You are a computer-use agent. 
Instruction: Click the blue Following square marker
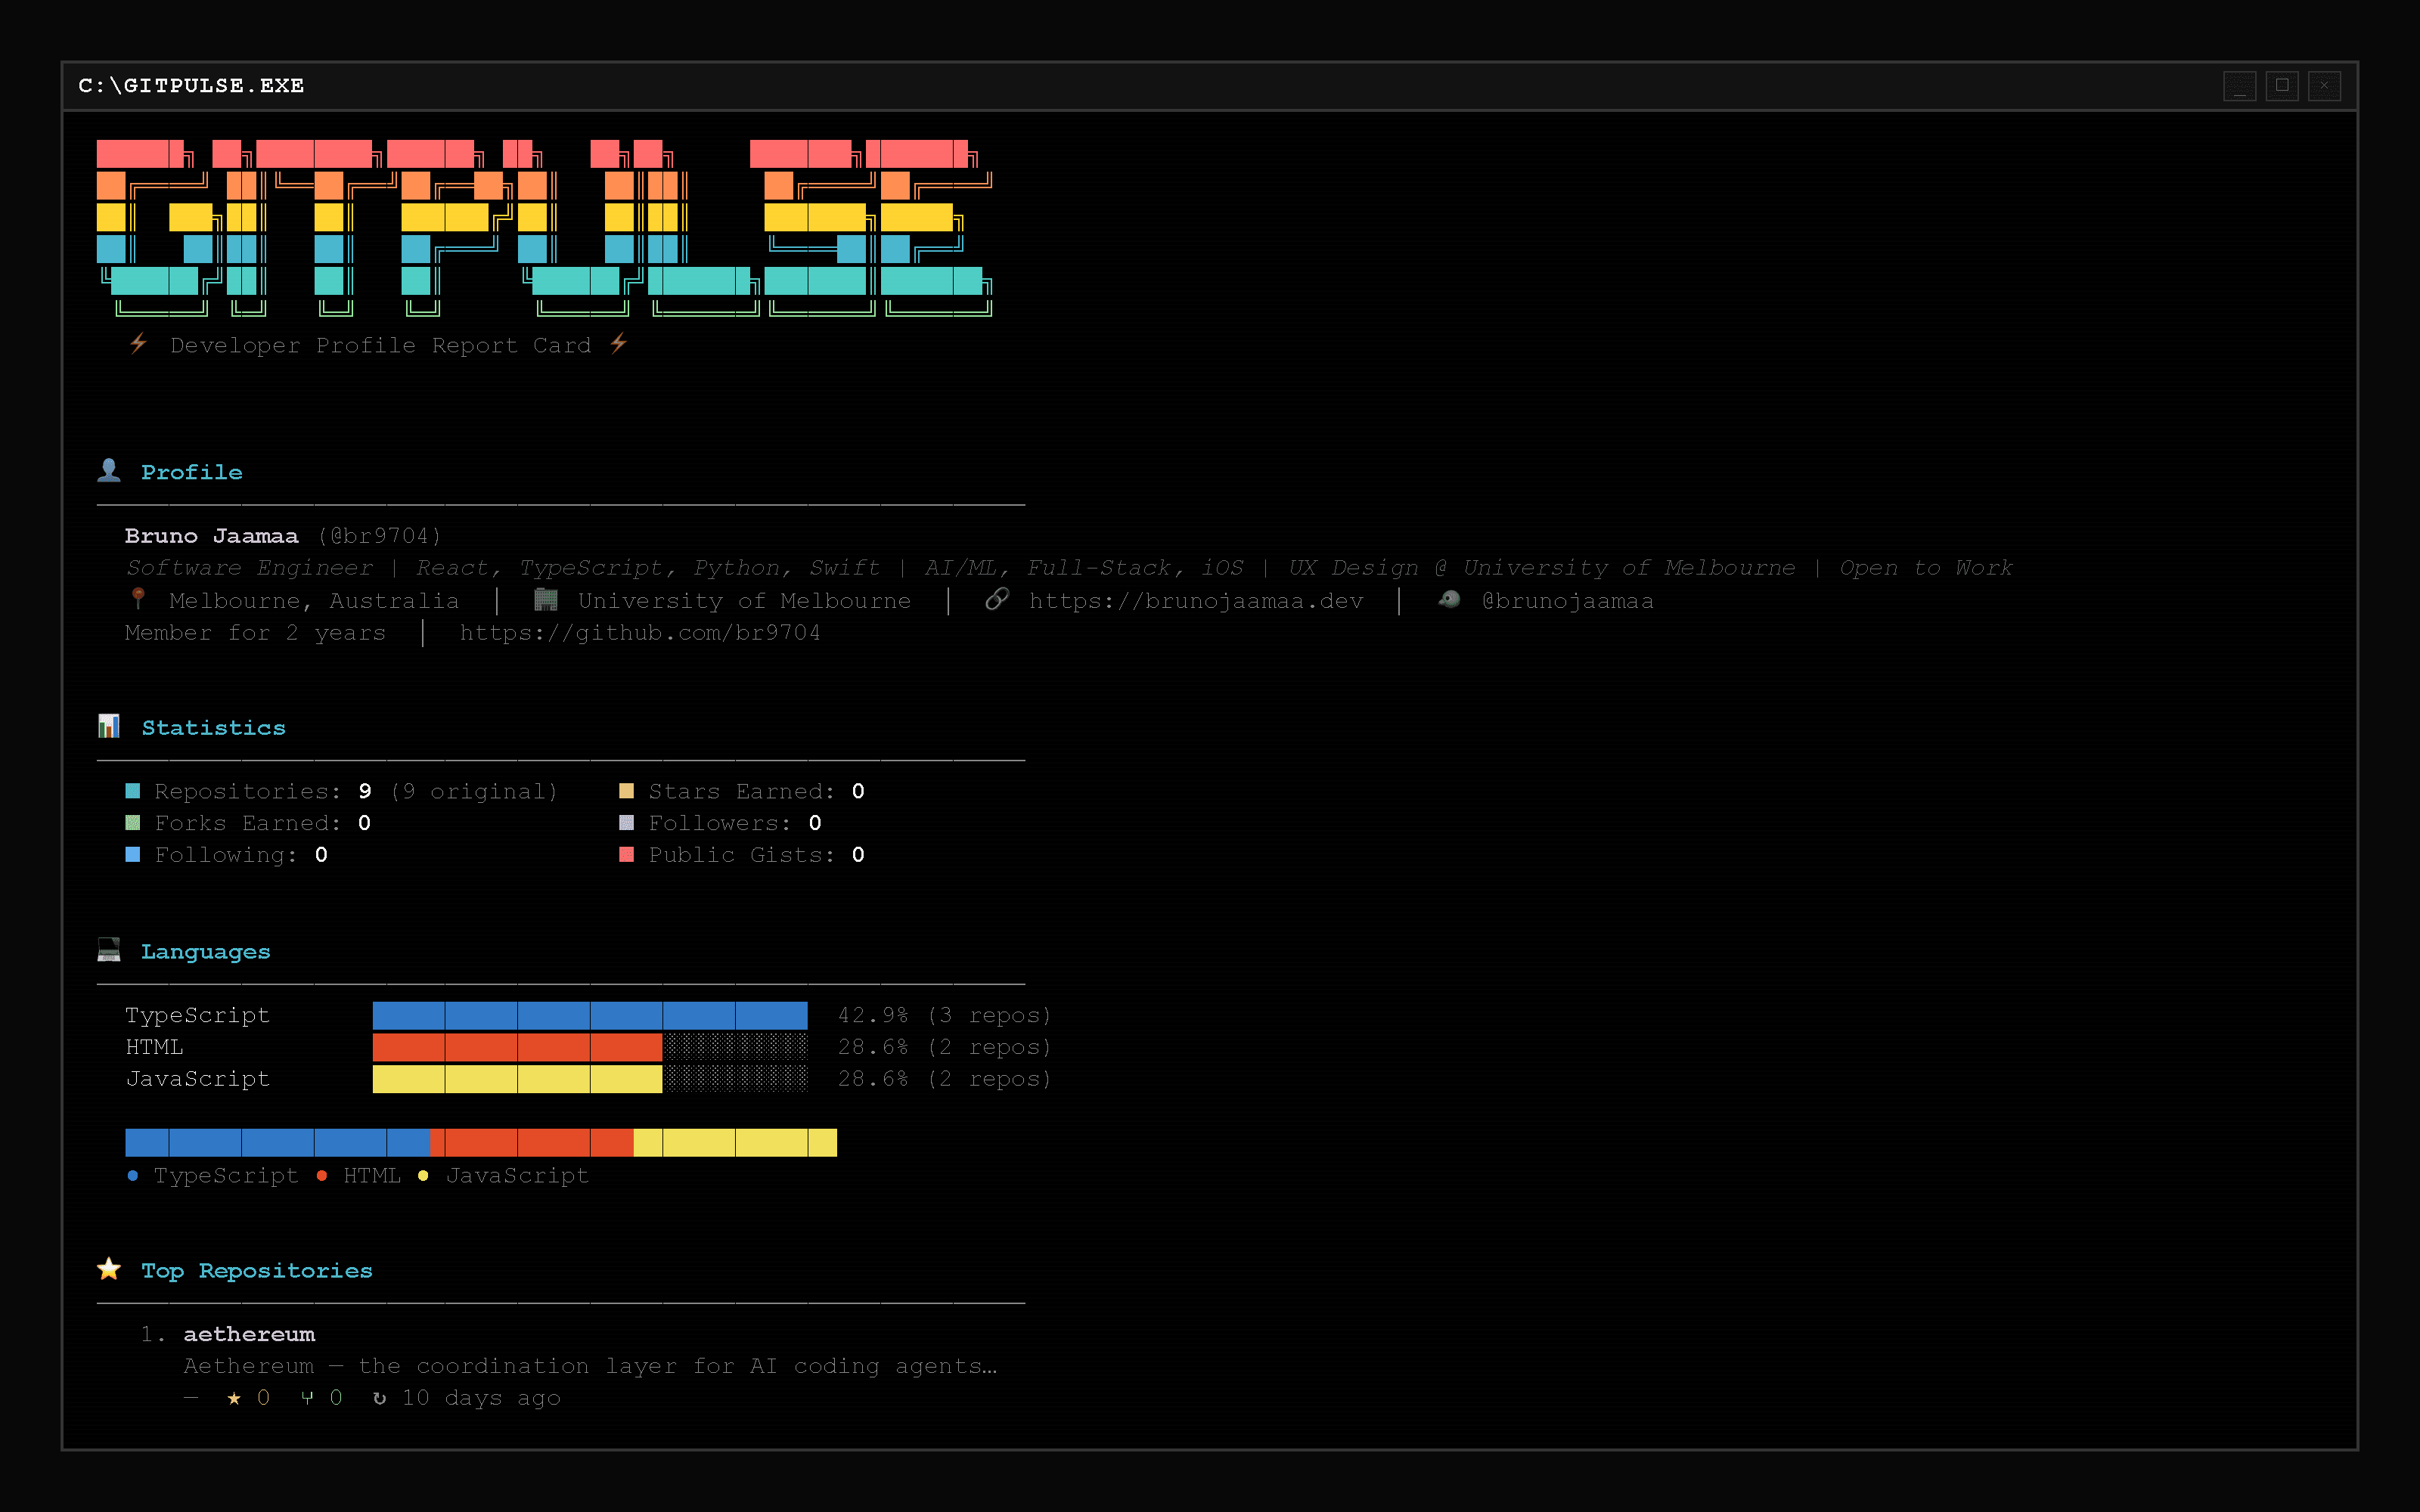[x=133, y=855]
